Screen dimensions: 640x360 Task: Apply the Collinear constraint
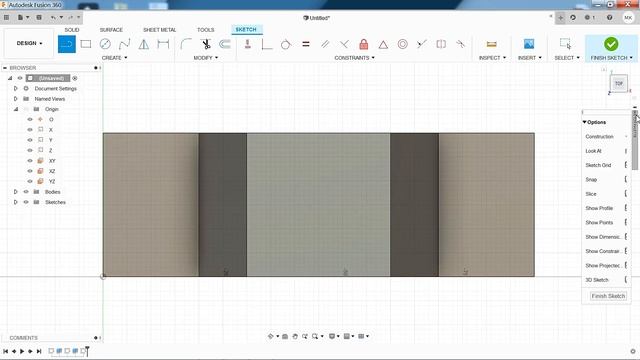click(422, 44)
